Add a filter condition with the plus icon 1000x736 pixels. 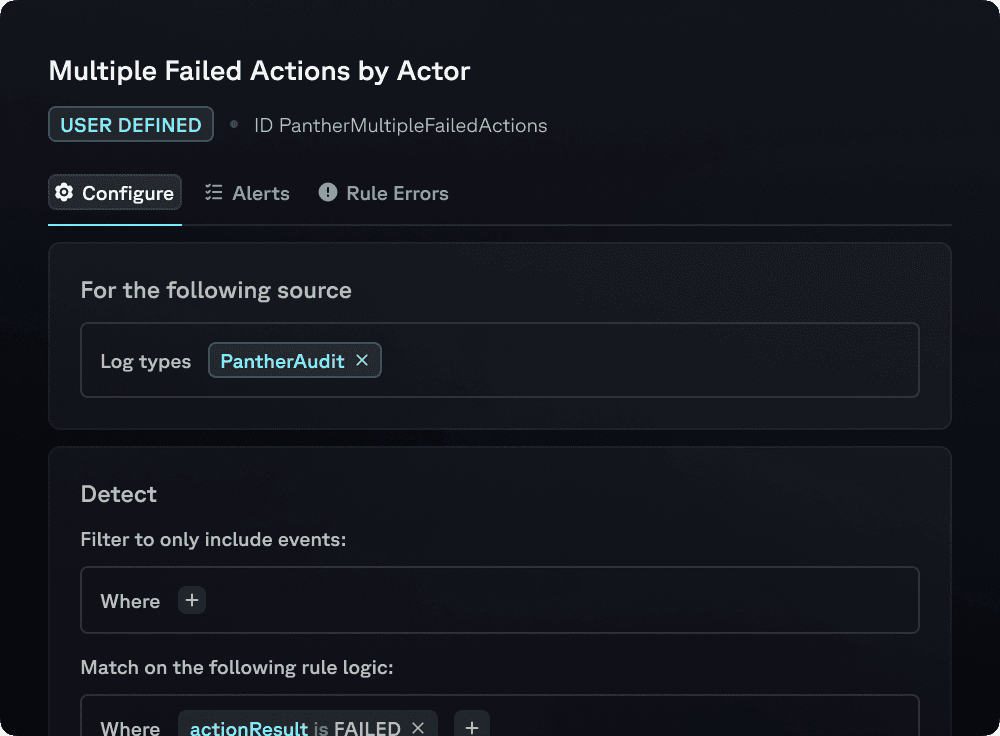coord(192,601)
